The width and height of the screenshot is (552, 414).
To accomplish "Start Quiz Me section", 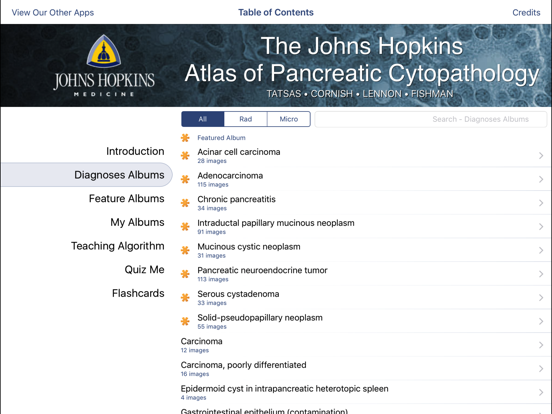I will [x=144, y=270].
